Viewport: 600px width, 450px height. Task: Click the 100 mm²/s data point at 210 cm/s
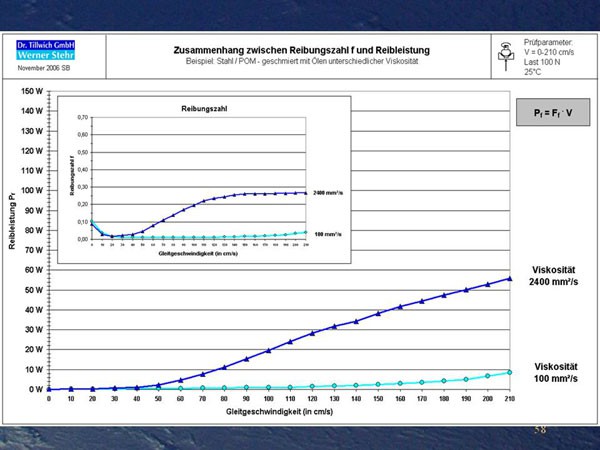(509, 372)
